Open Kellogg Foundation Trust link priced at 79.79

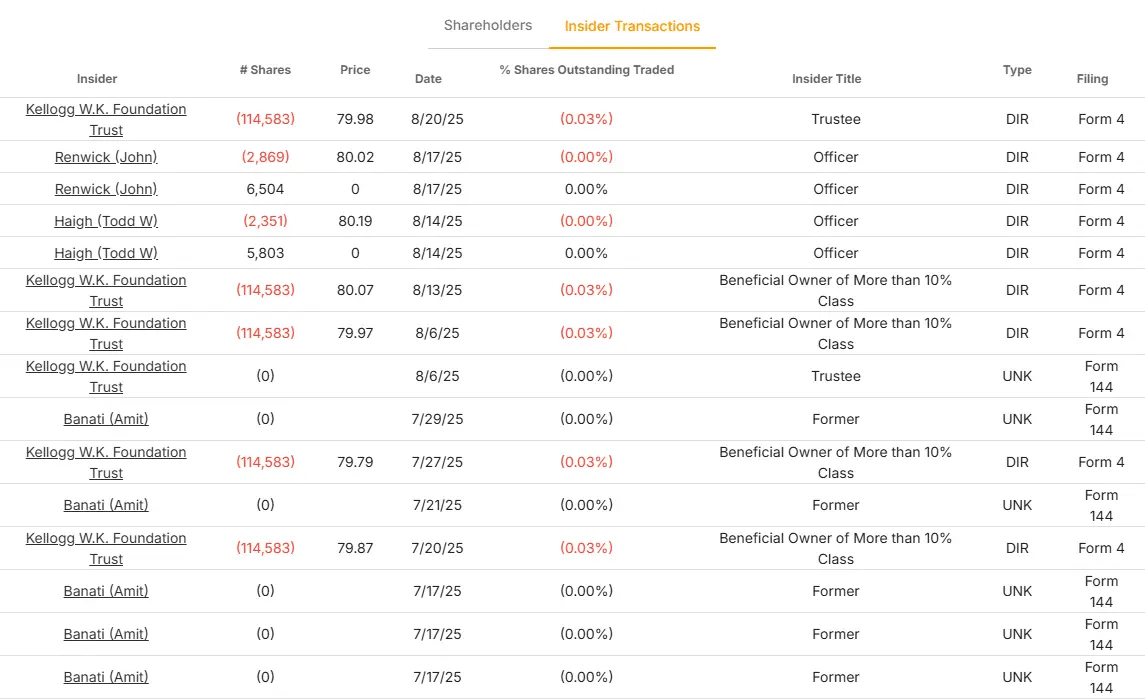point(106,462)
